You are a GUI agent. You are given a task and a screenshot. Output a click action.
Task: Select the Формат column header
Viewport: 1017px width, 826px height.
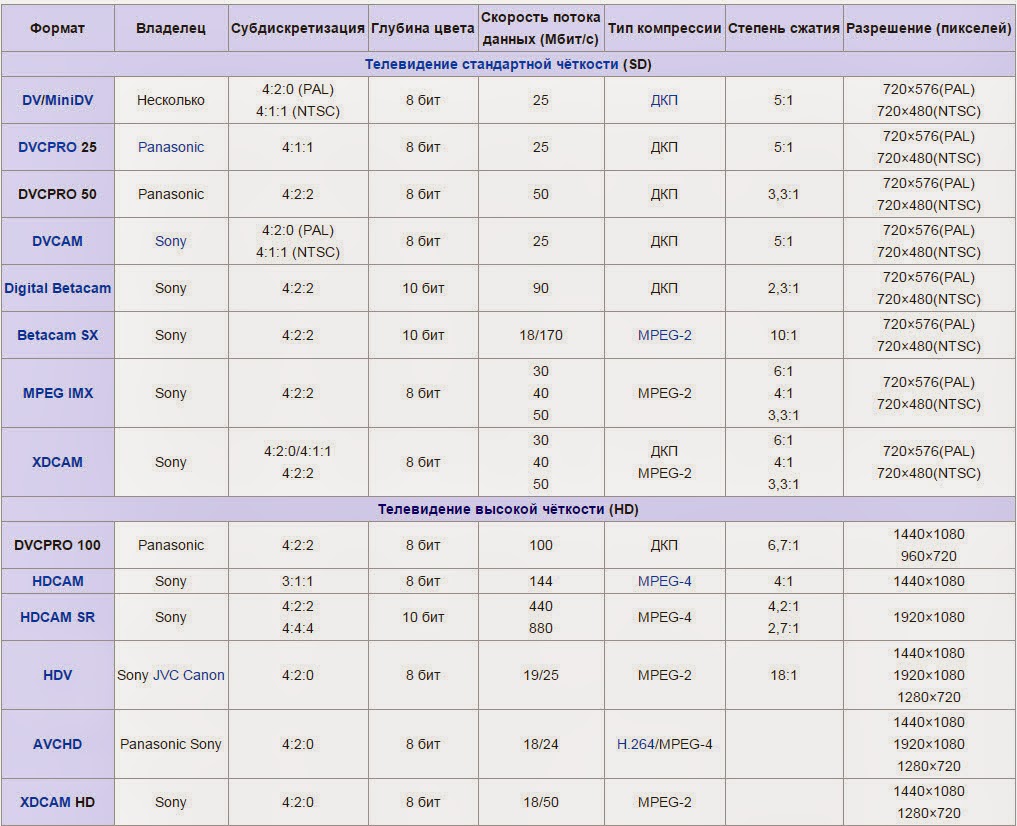click(58, 29)
